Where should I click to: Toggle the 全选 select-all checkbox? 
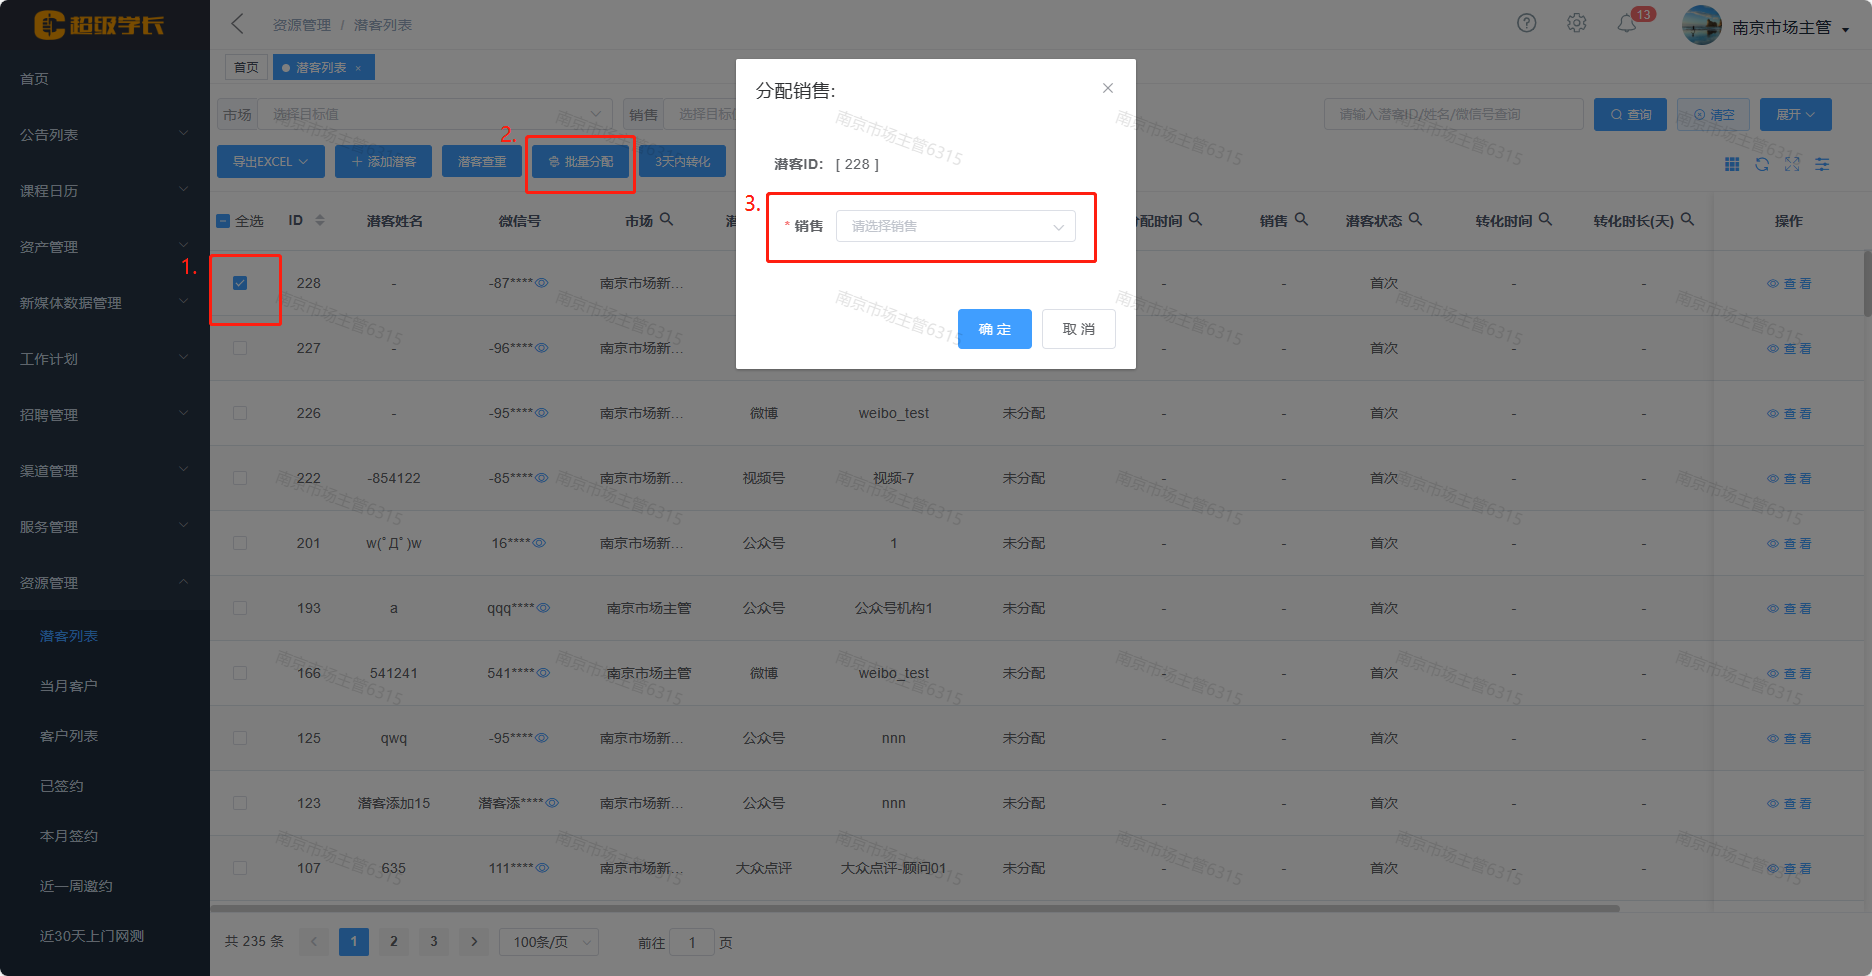(224, 221)
